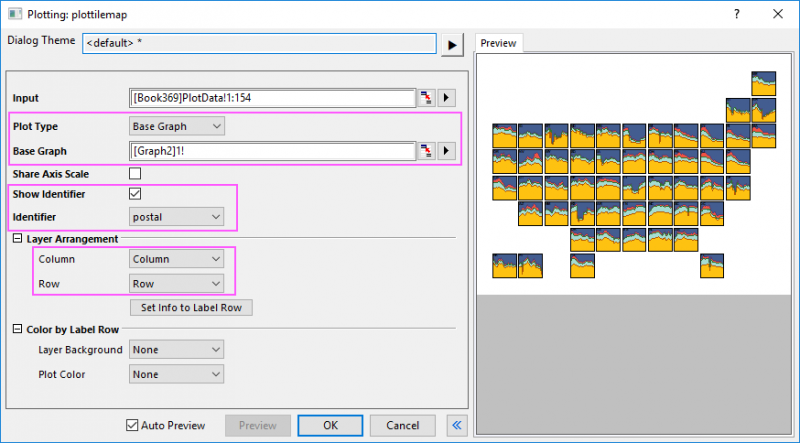The height and width of the screenshot is (443, 800).
Task: Click the question mark help button
Action: (x=737, y=14)
